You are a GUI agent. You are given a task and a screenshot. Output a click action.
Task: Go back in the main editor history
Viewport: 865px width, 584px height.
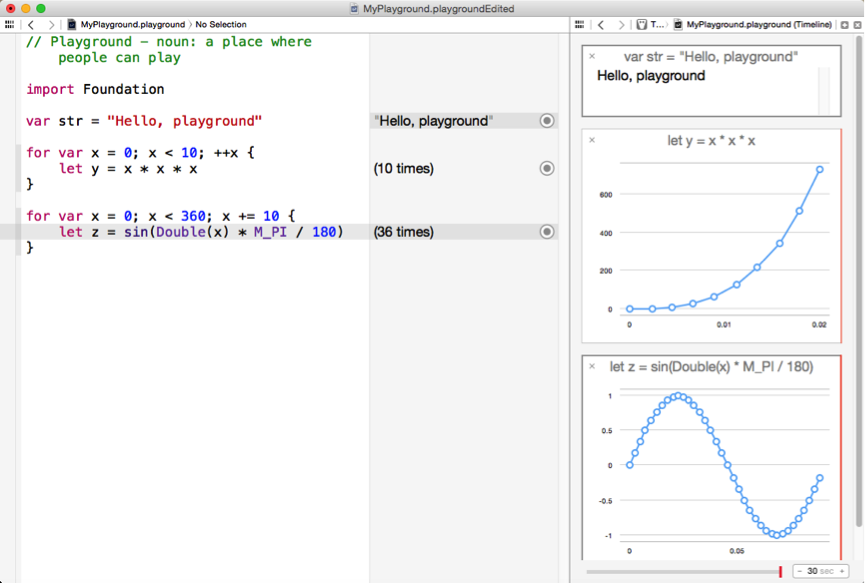pyautogui.click(x=31, y=24)
